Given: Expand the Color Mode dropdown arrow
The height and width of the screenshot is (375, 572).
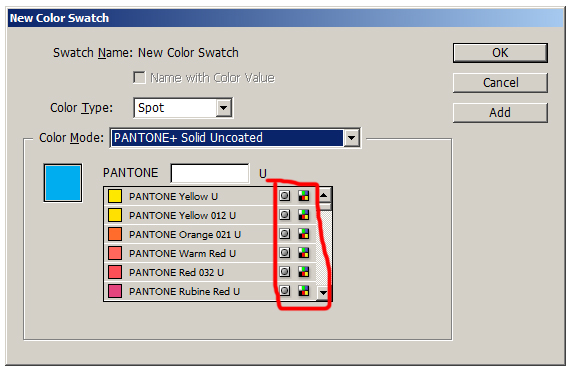Looking at the screenshot, I should (352, 138).
